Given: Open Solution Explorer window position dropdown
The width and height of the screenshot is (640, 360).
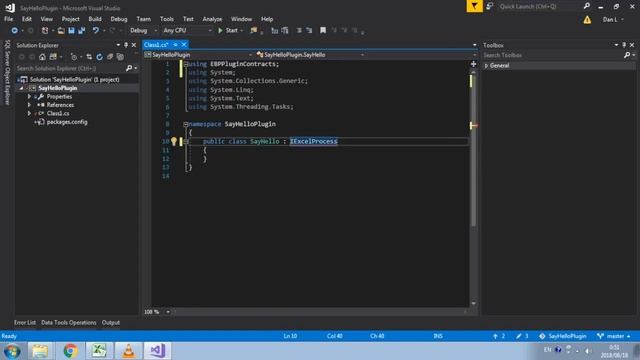Looking at the screenshot, I should [x=118, y=45].
